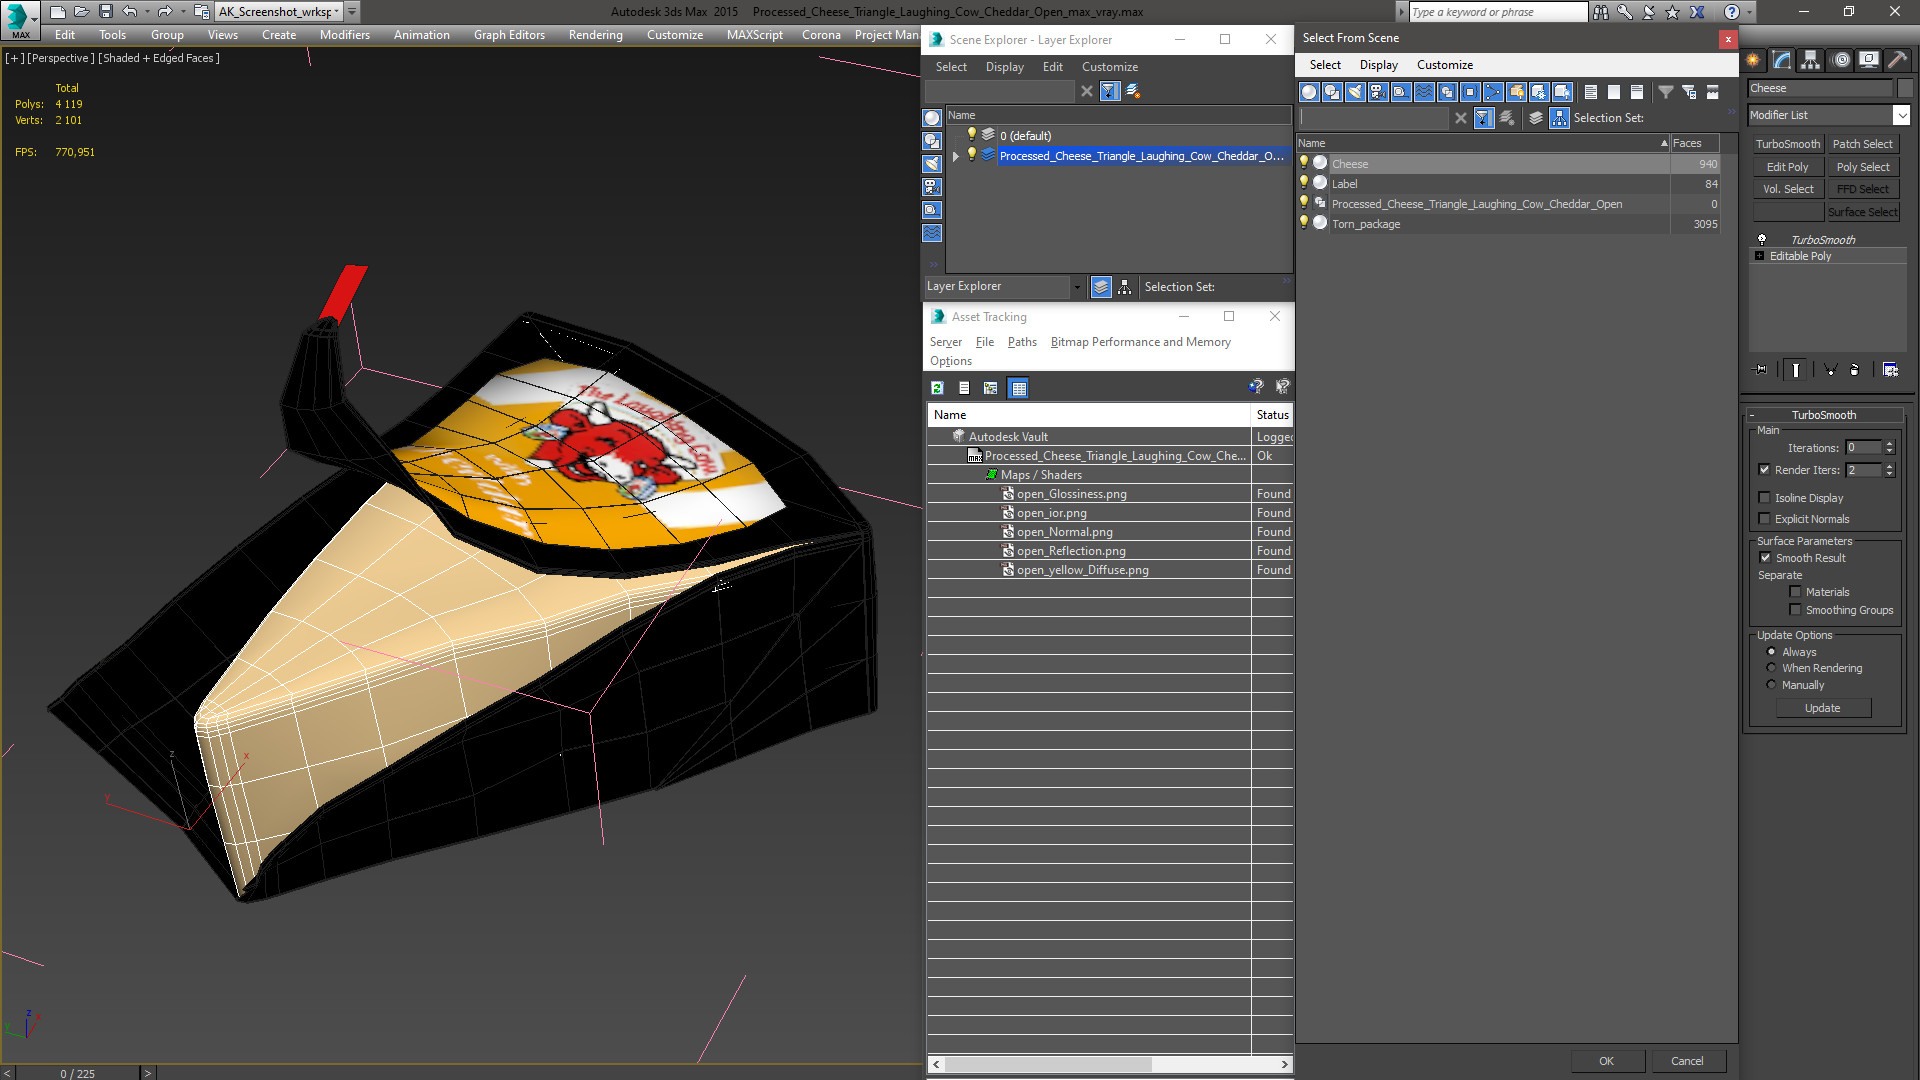
Task: Collapse TurboSmooth rollout header
Action: pos(1824,415)
